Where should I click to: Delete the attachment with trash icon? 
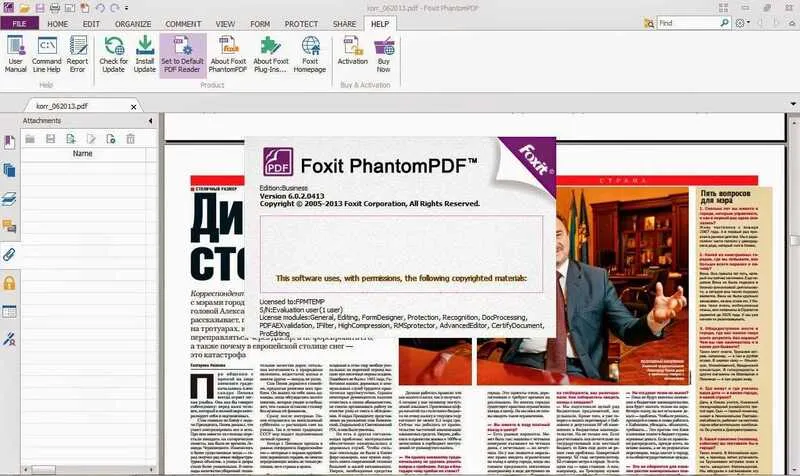click(x=131, y=139)
